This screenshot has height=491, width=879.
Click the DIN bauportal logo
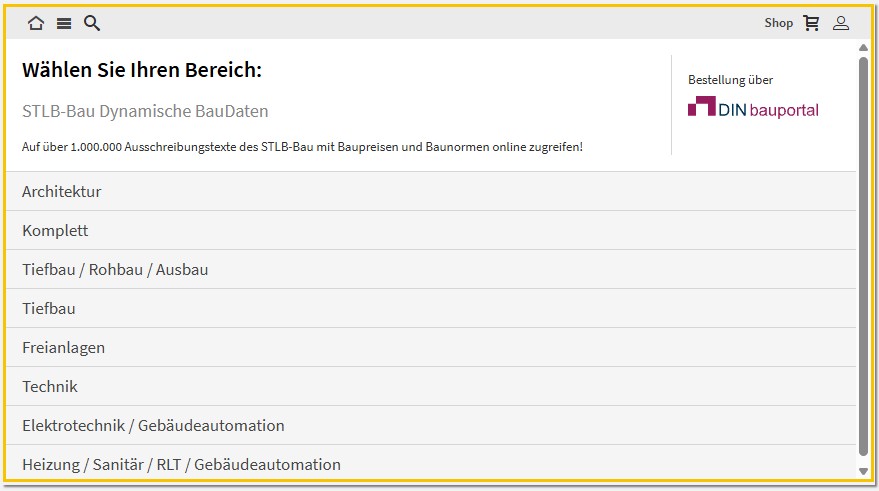tap(753, 106)
